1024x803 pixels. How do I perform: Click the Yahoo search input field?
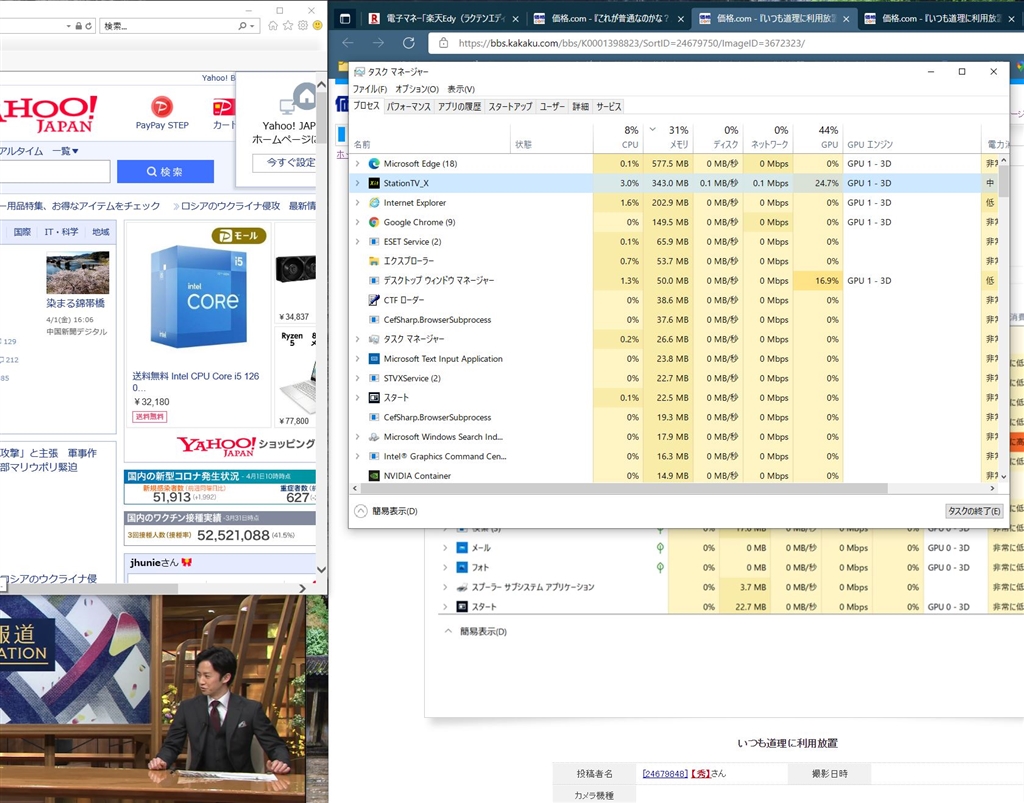click(x=55, y=172)
